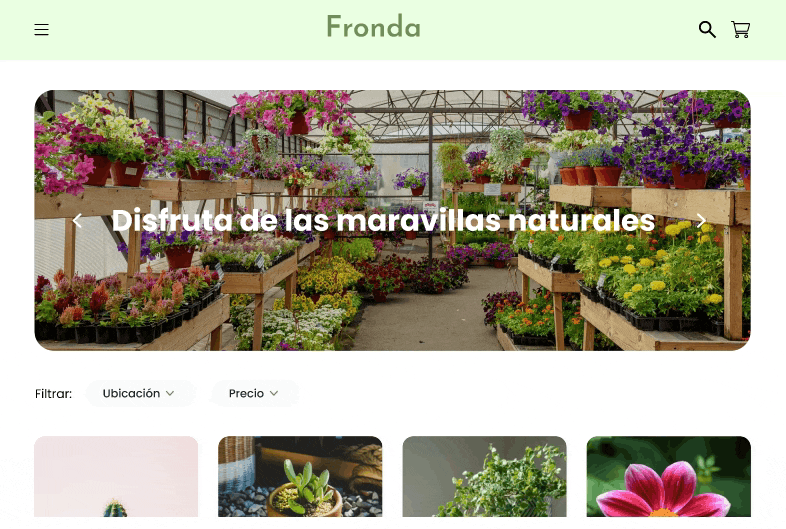
Task: Select the word 'Precio' in the filter
Action: [x=246, y=394]
